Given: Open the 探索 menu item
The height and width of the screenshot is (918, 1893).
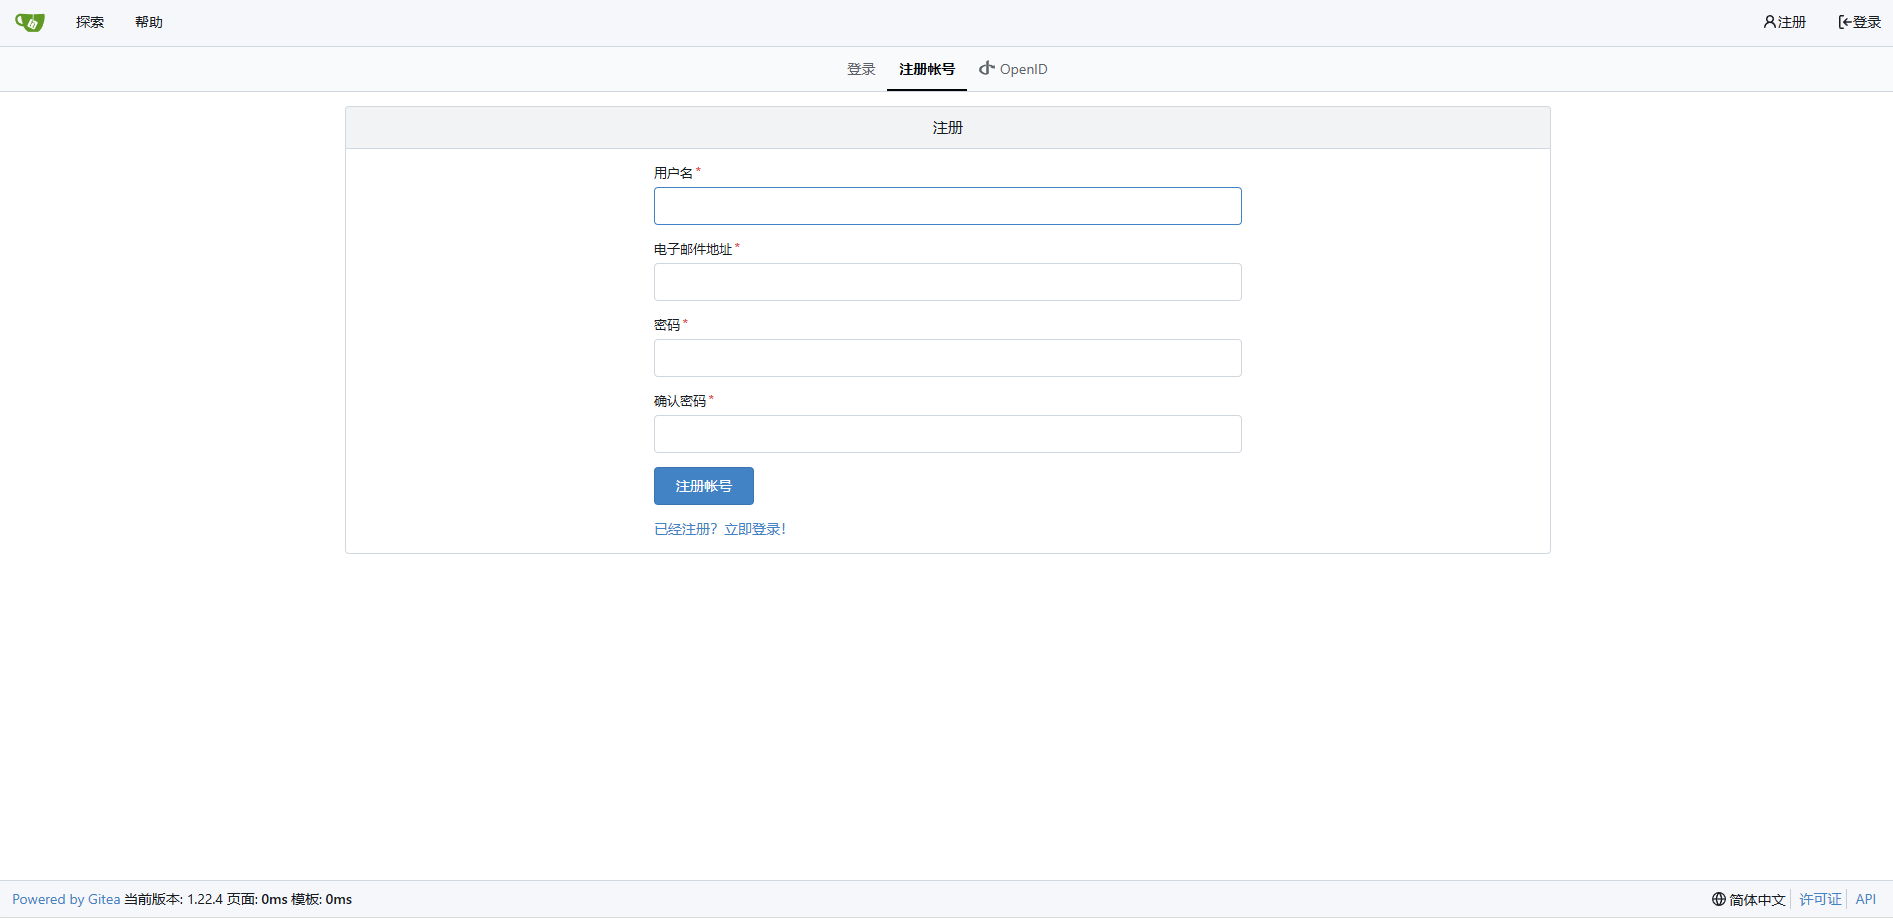Looking at the screenshot, I should (x=89, y=21).
